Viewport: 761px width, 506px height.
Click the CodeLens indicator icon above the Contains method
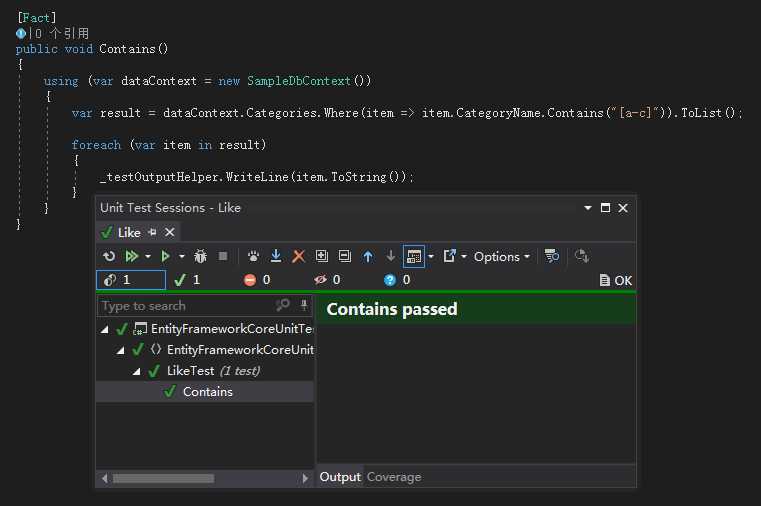pos(21,33)
